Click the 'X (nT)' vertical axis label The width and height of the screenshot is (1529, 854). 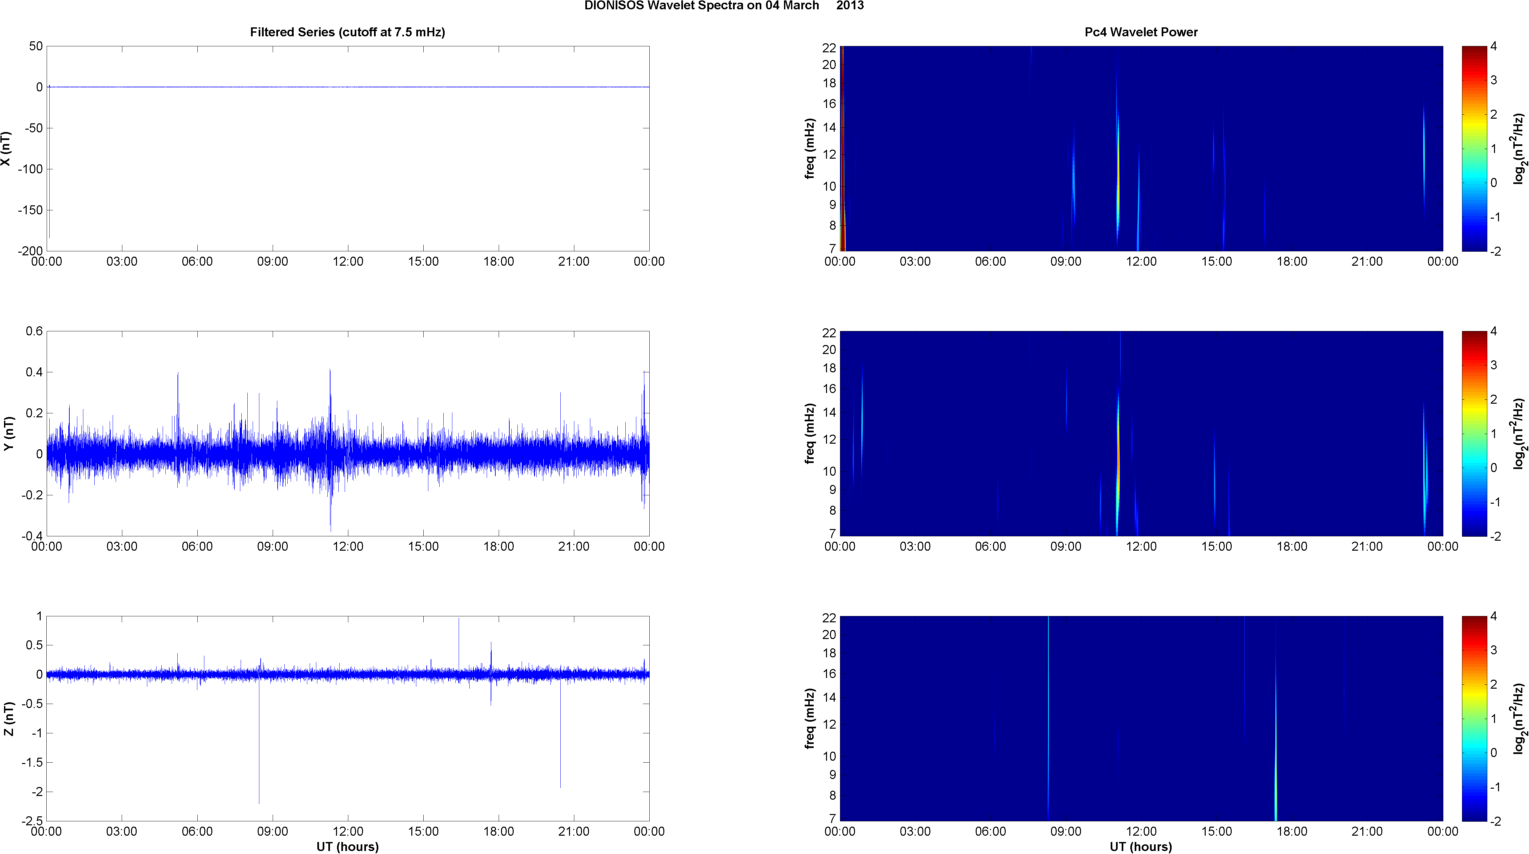point(7,148)
